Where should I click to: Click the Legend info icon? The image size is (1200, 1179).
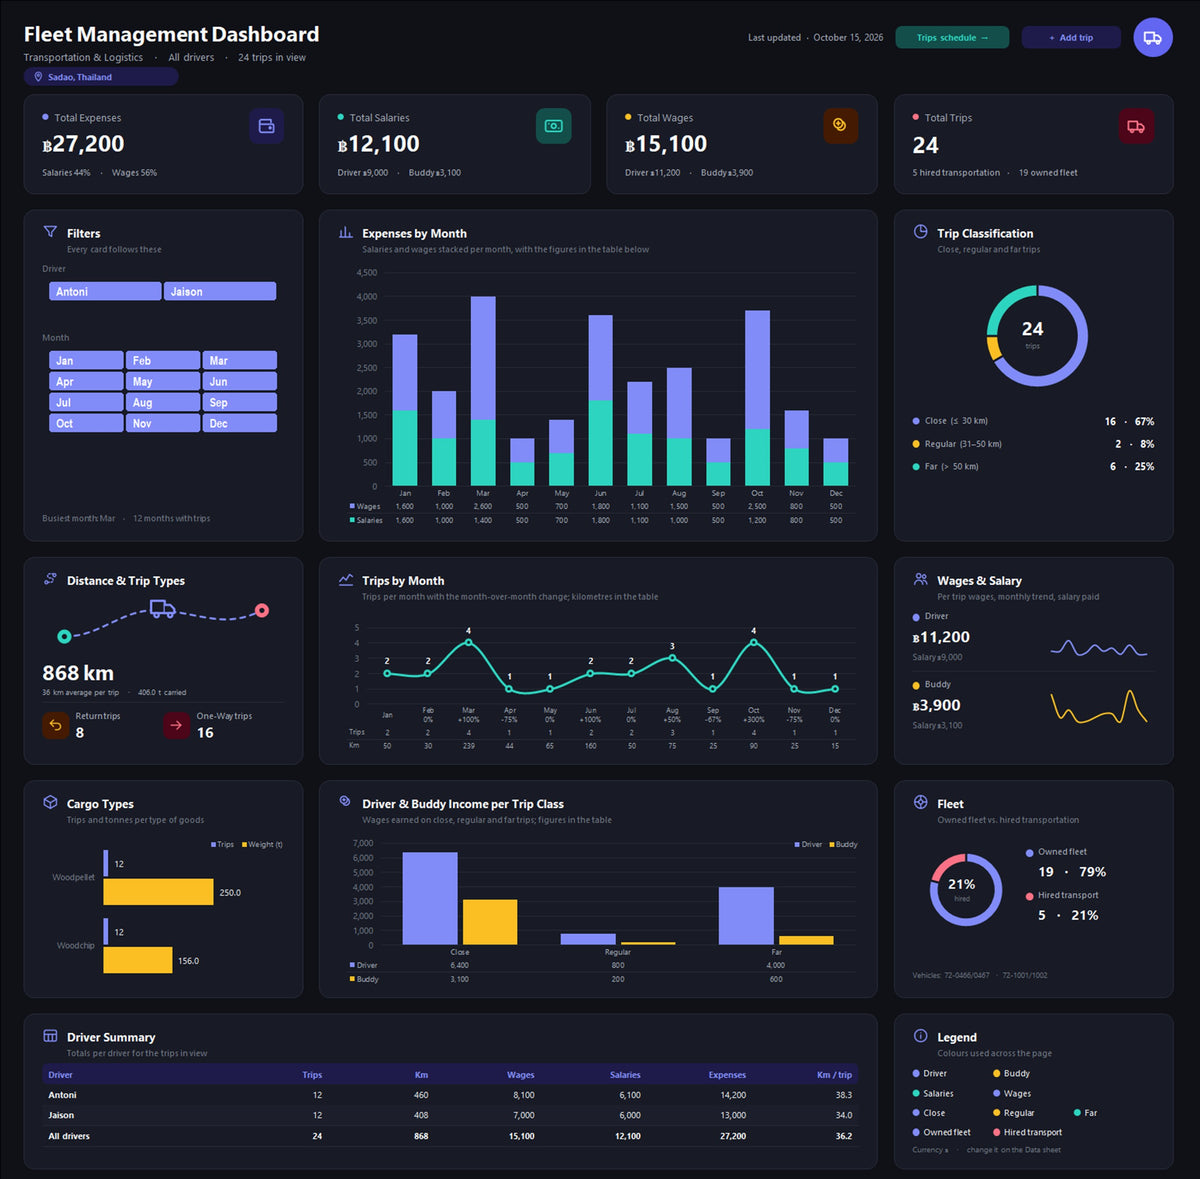[x=920, y=1036]
